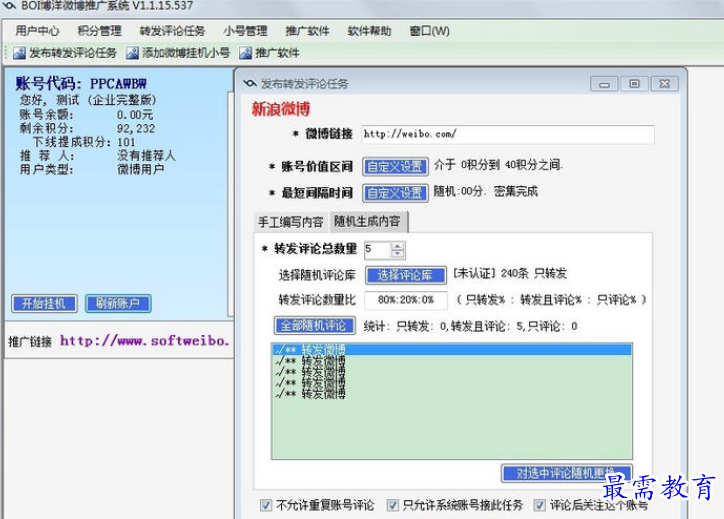
Task: Click the 转发评论总数量 number field
Action: point(377,249)
